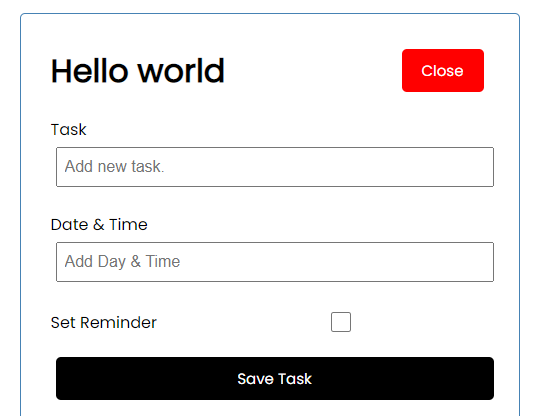Focus the 'Add new task.' input field
Screen dimensions: 537x416
[275, 167]
